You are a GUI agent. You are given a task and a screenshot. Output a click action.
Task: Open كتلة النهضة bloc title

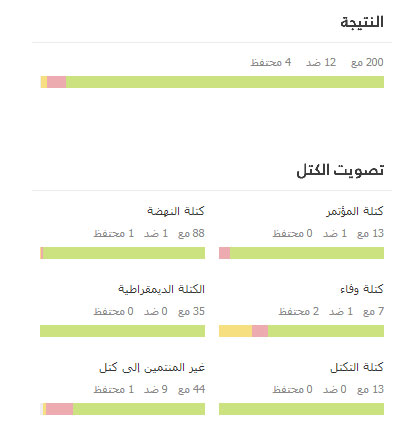pos(176,211)
